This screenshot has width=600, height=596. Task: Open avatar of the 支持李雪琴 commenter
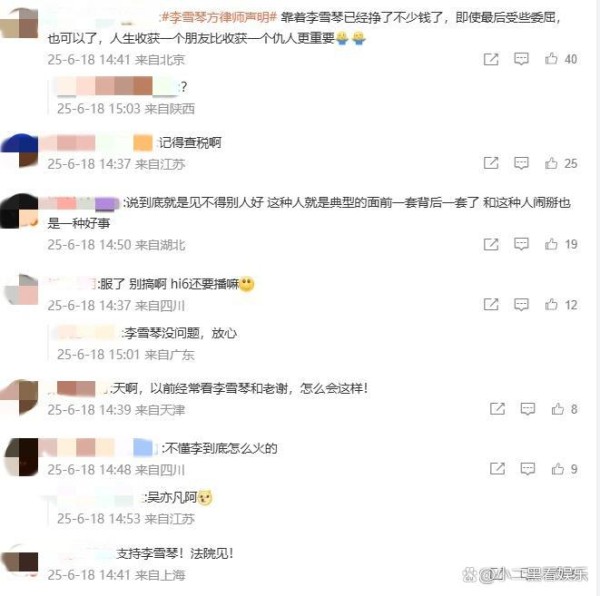pyautogui.click(x=20, y=561)
